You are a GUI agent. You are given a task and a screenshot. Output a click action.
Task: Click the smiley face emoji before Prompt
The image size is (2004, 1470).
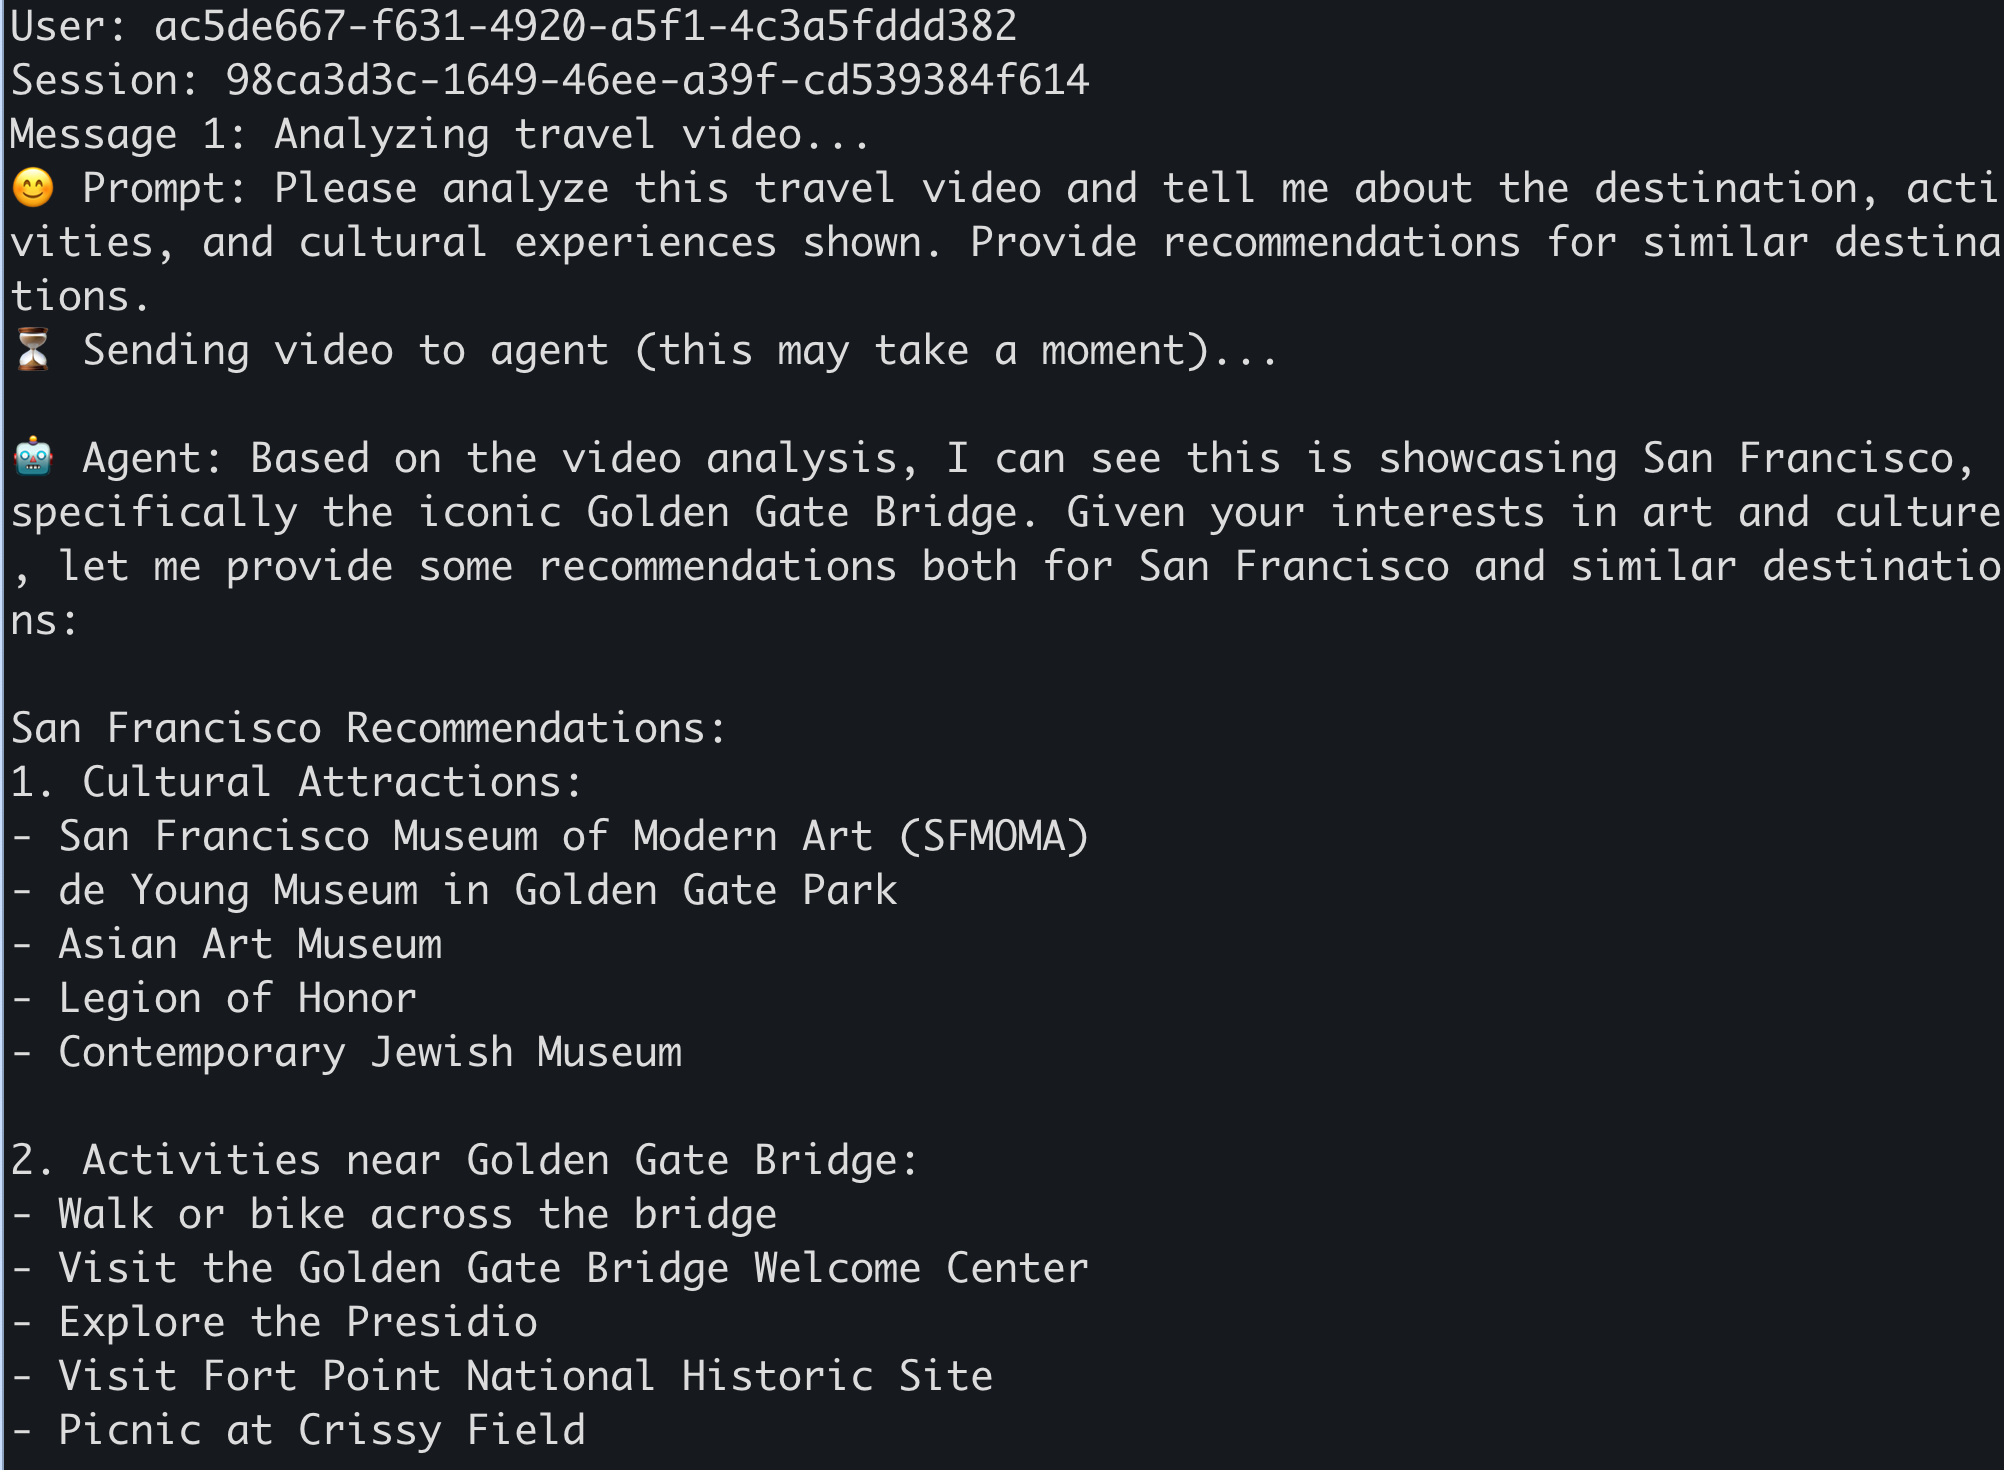33,188
